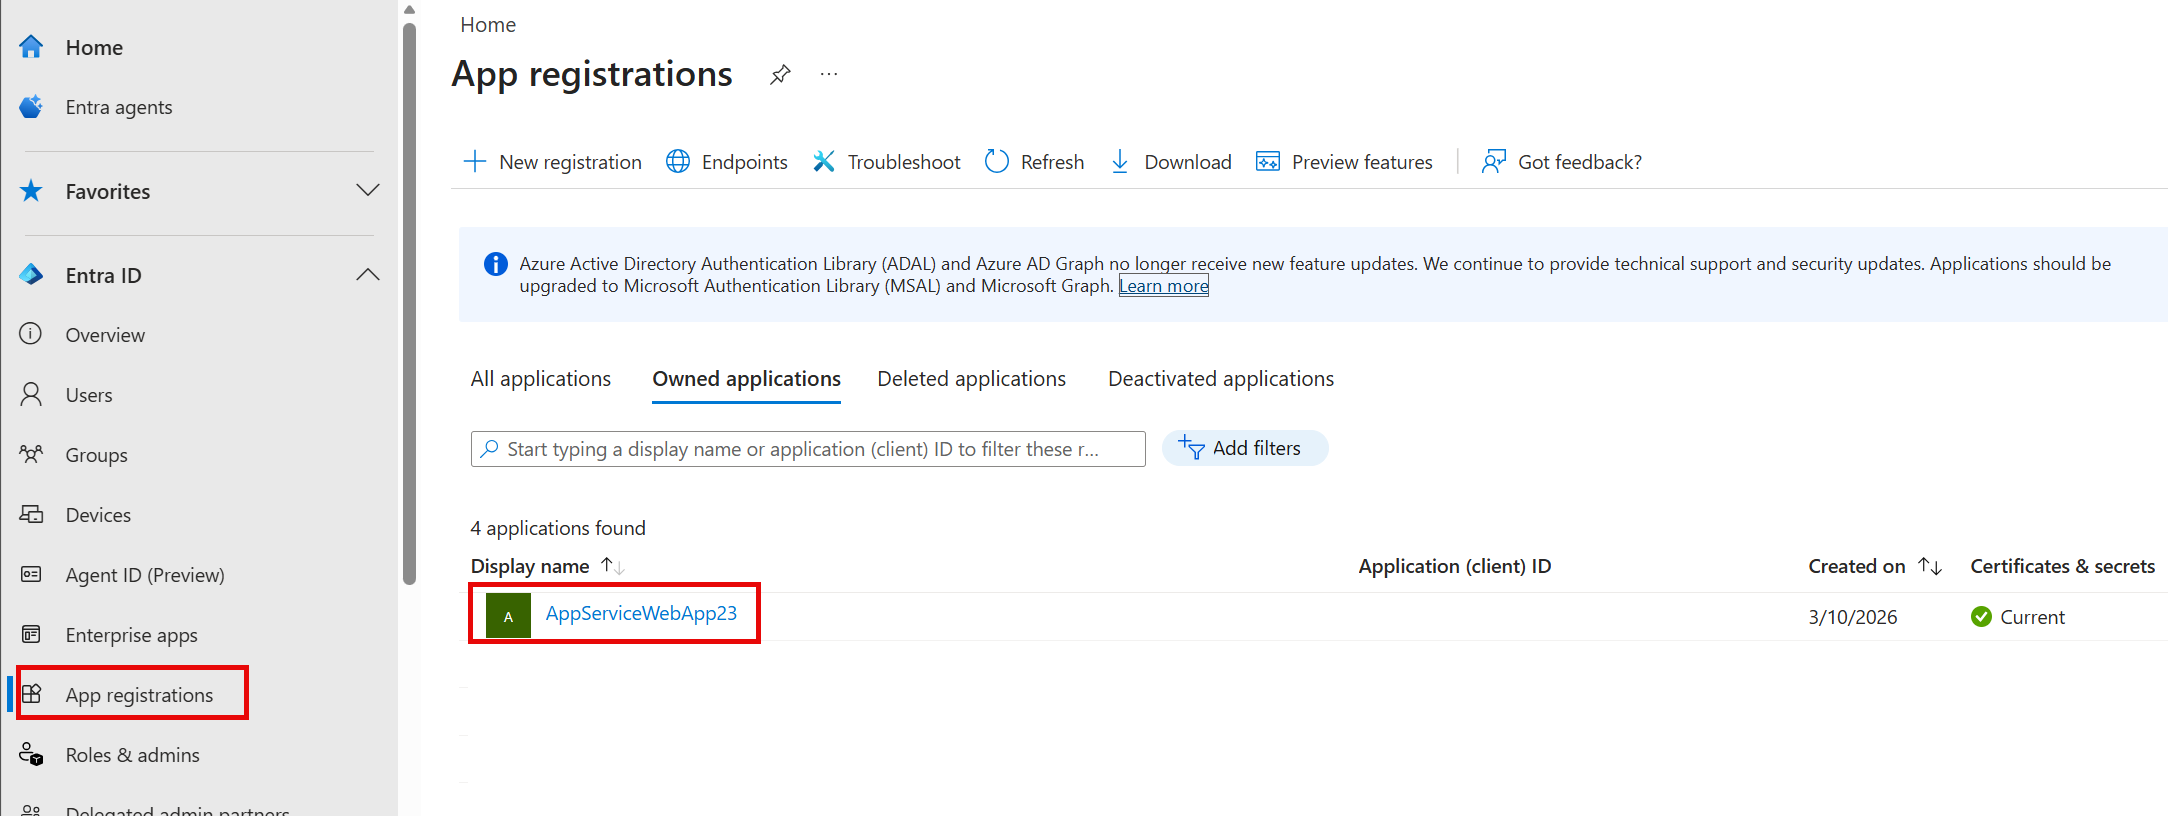This screenshot has height=816, width=2168.
Task: Click the Download button label
Action: pyautogui.click(x=1188, y=162)
